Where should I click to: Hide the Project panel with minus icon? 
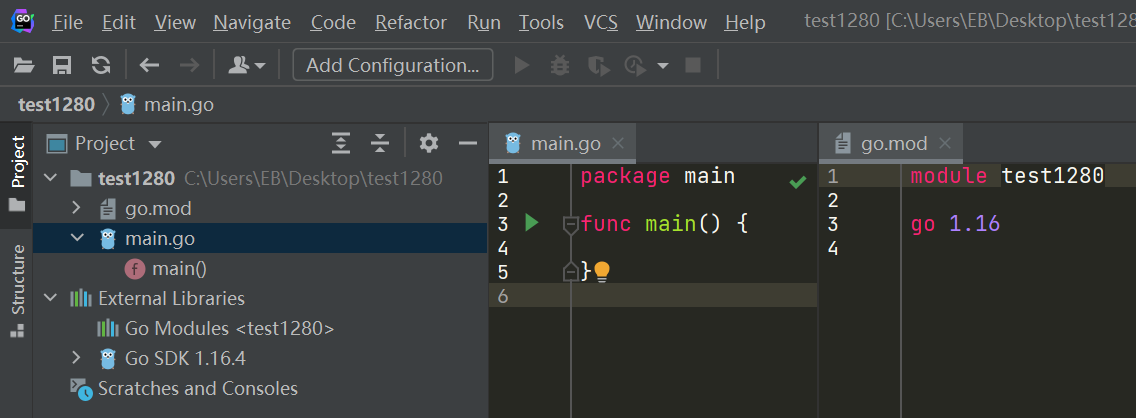[468, 143]
